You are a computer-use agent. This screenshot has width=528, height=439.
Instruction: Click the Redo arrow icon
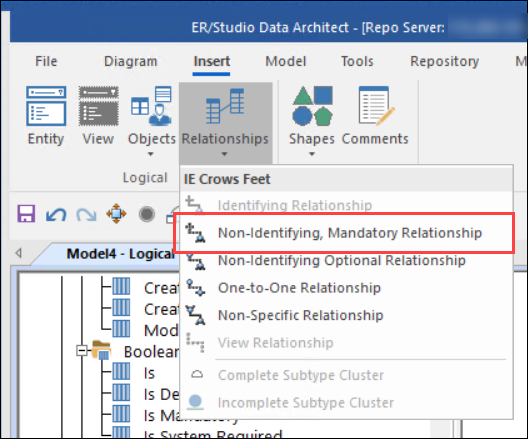pyautogui.click(x=86, y=214)
